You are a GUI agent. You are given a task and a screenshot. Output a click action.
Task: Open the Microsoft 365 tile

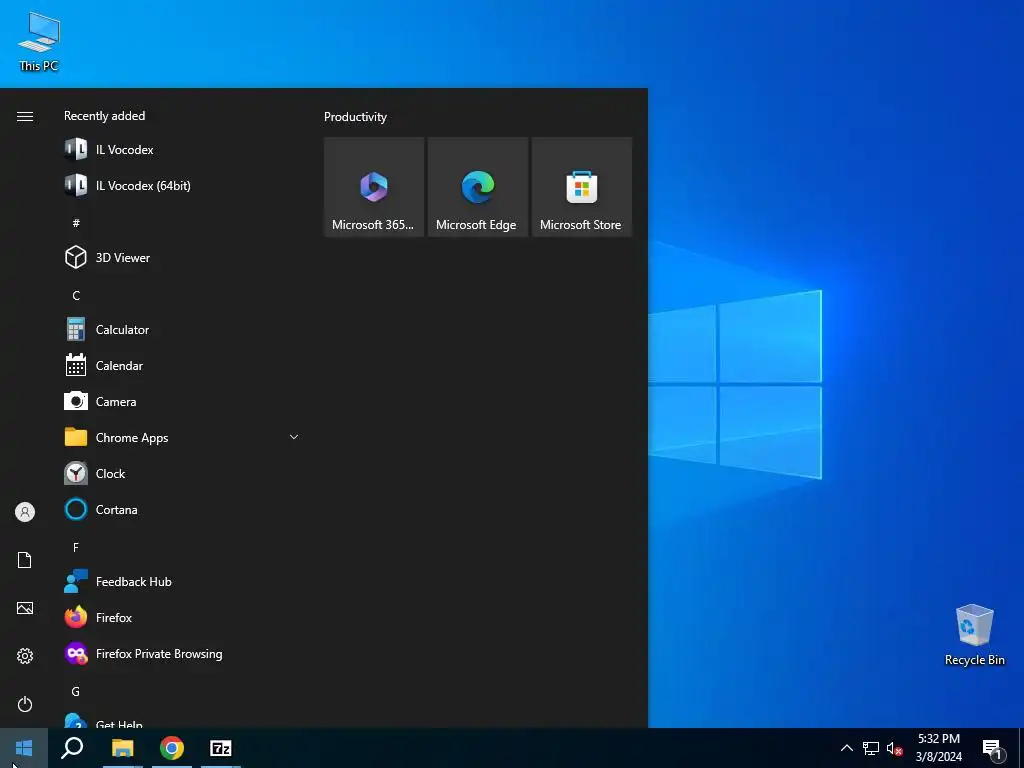pyautogui.click(x=374, y=187)
